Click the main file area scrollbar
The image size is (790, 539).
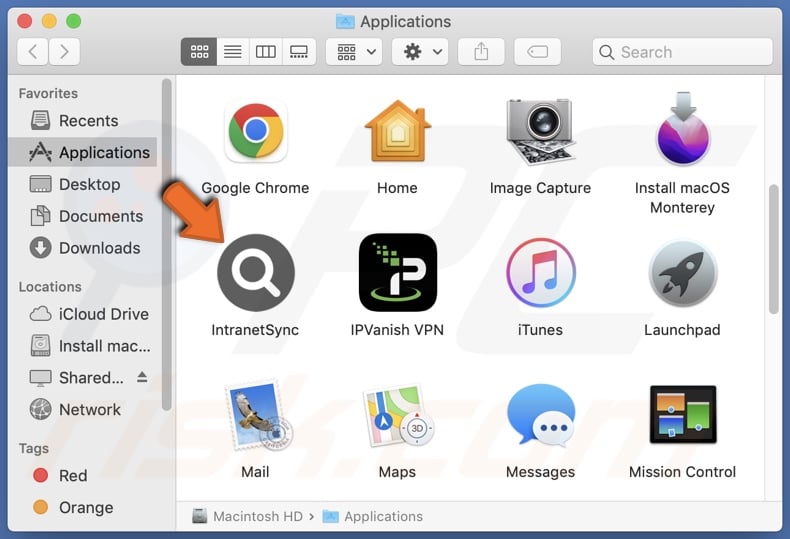773,249
